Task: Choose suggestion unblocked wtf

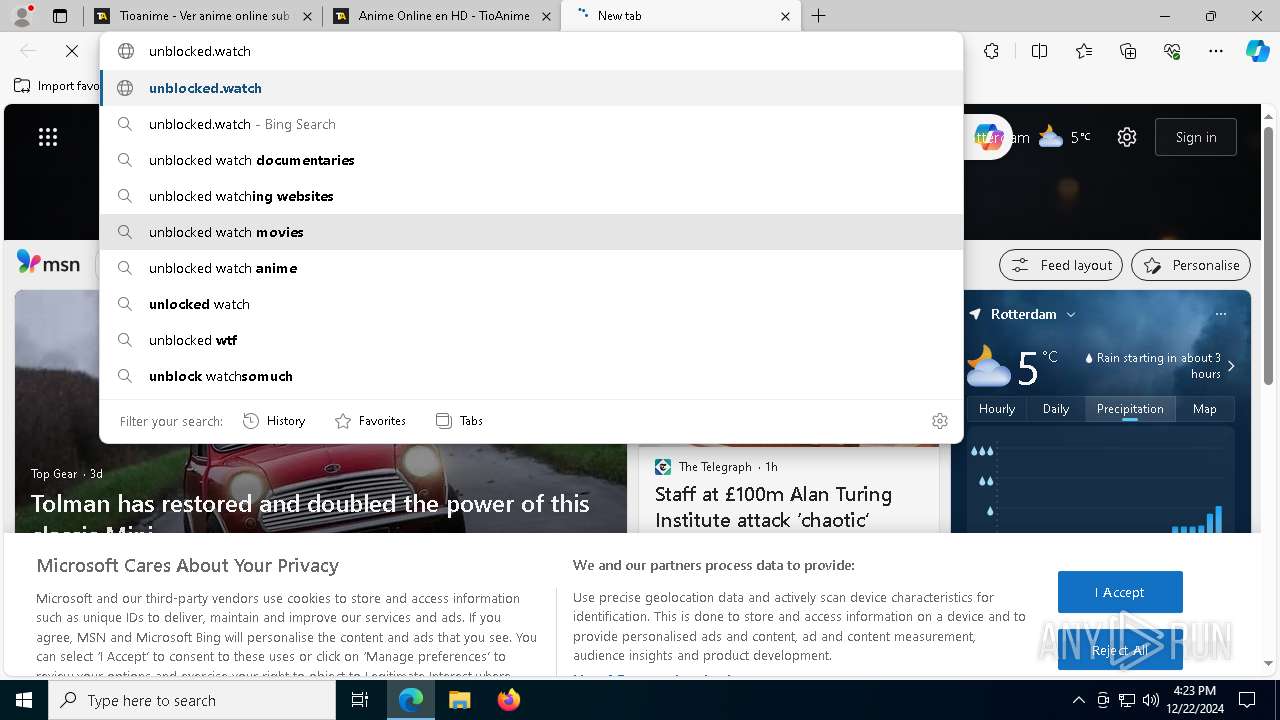Action: click(x=532, y=340)
